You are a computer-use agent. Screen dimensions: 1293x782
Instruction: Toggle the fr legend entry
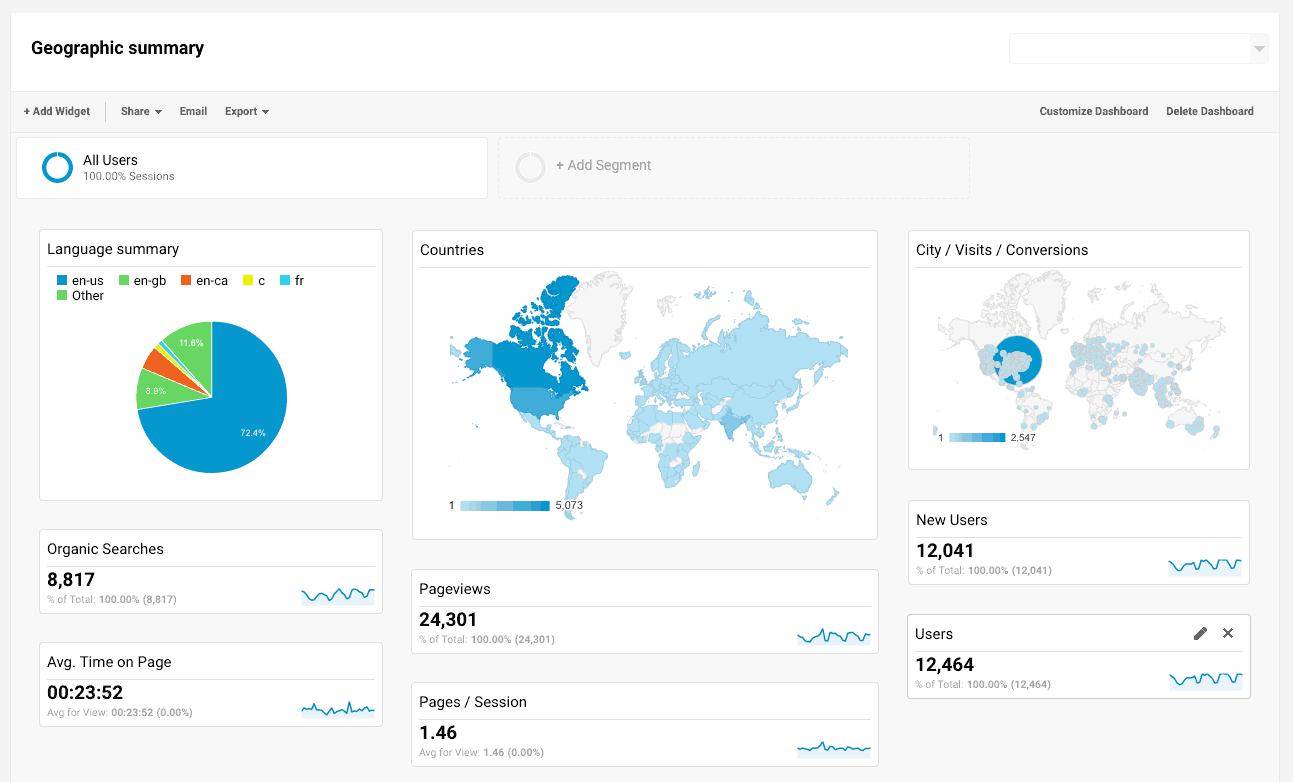pyautogui.click(x=291, y=281)
